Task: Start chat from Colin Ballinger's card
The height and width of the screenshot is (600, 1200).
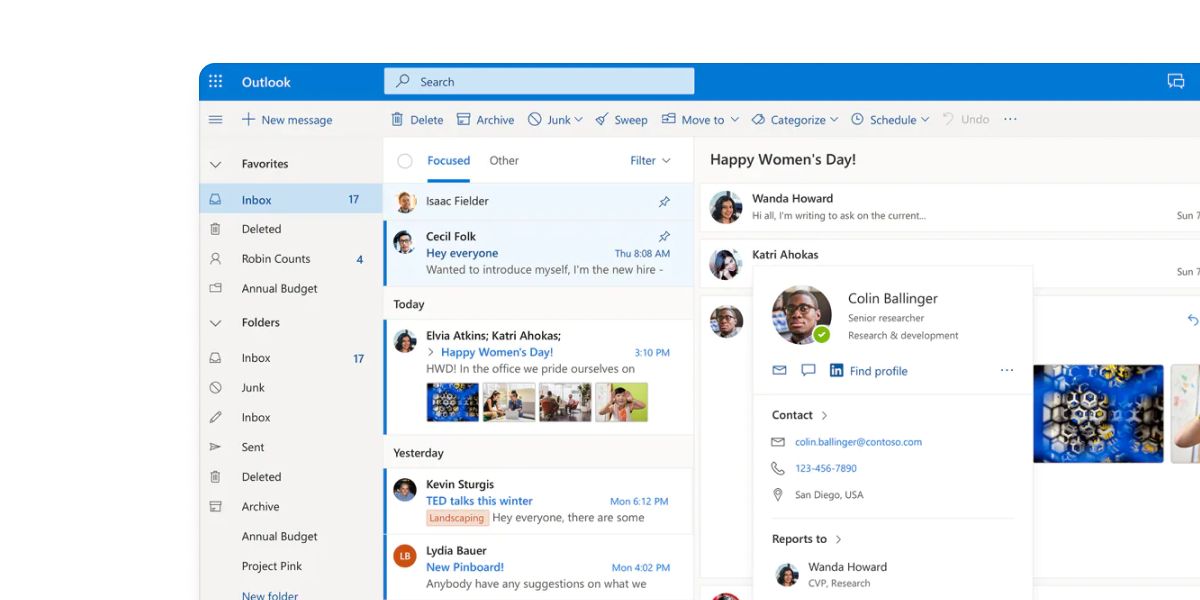Action: coord(808,370)
